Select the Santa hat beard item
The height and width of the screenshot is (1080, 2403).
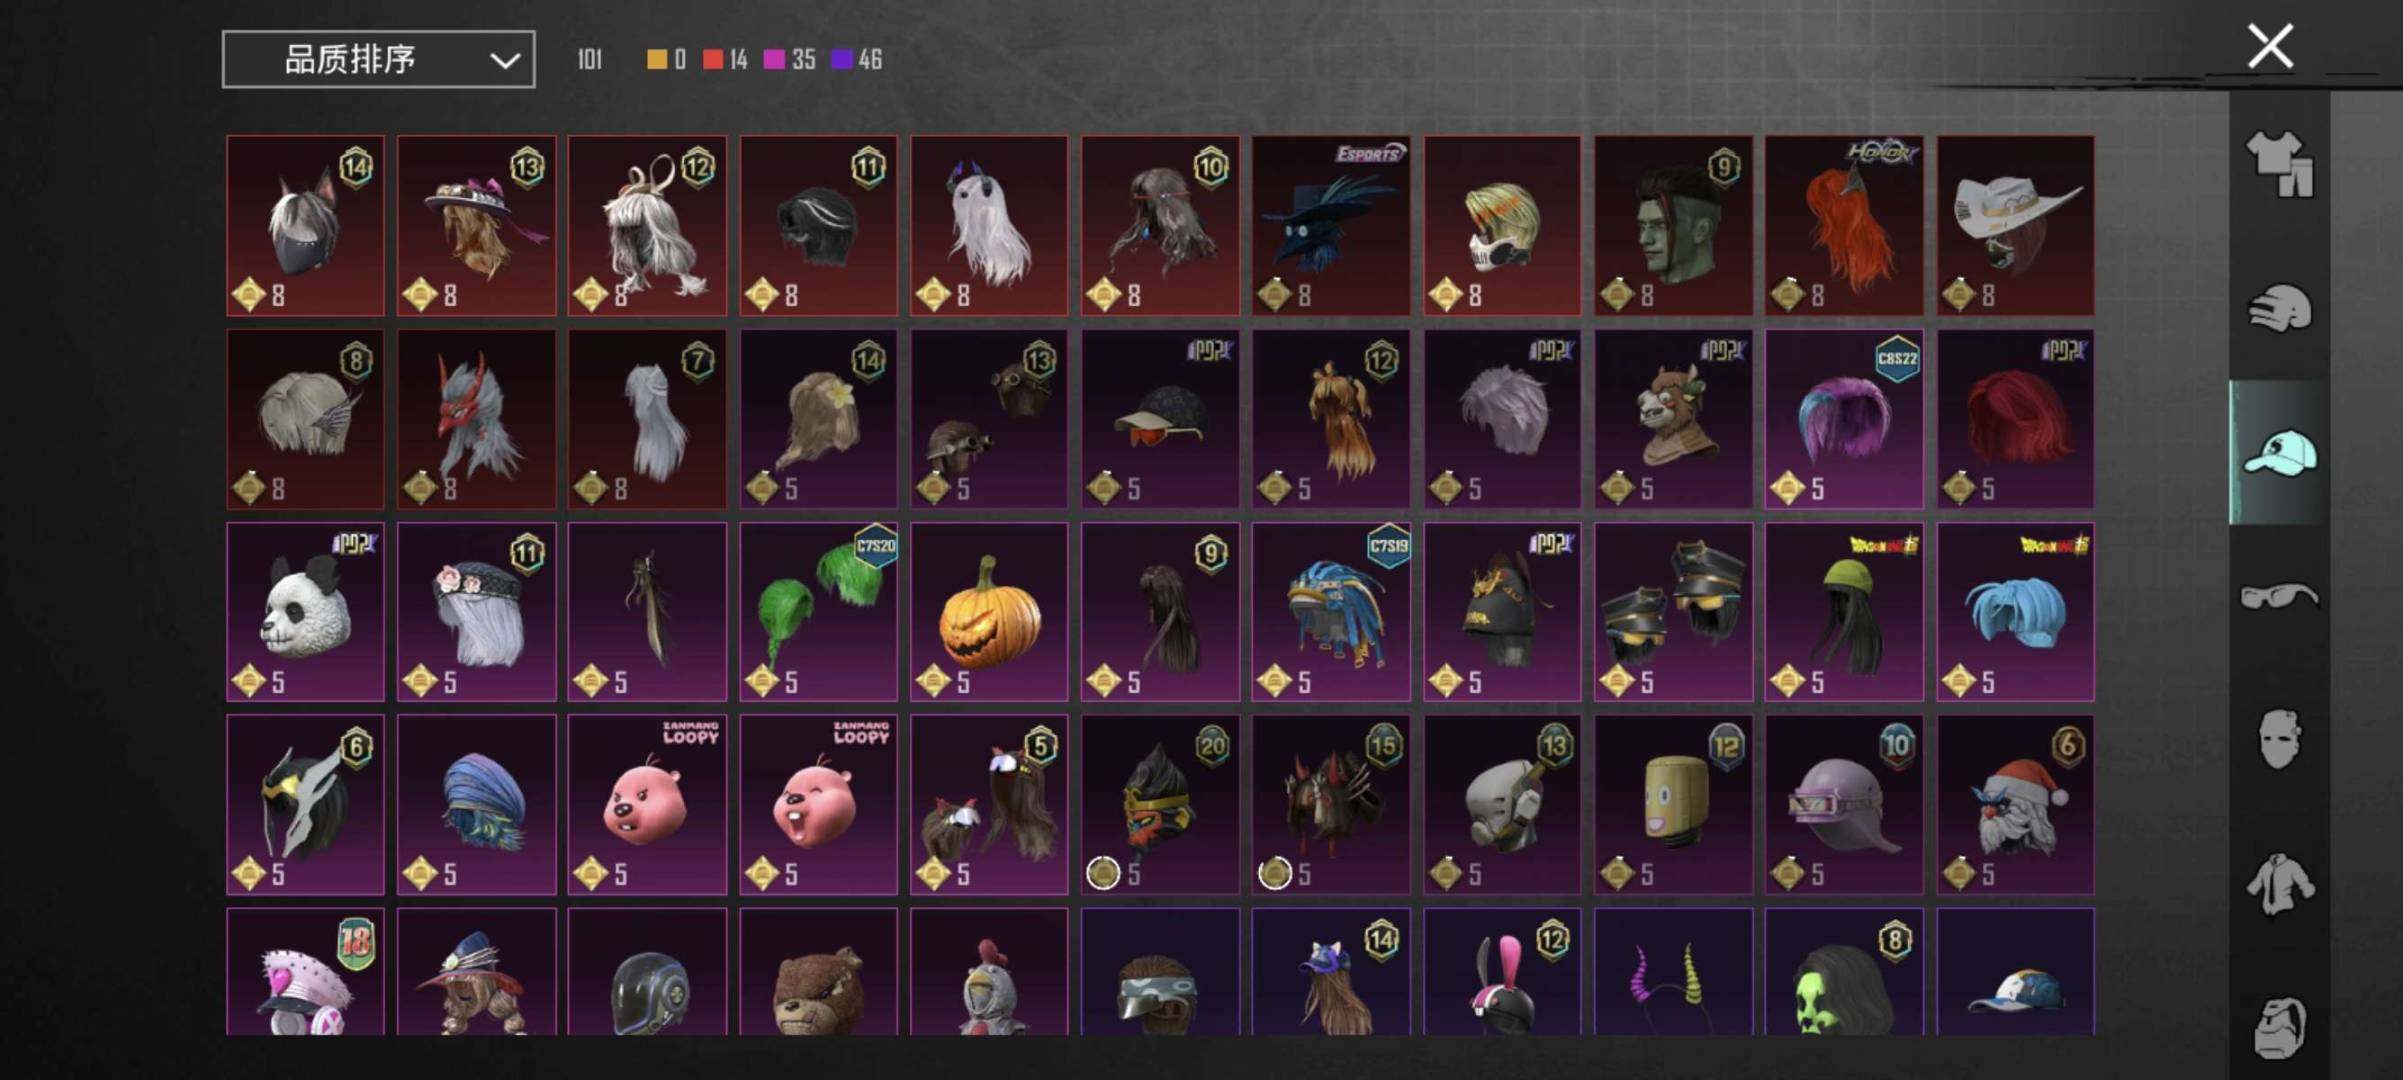pos(2015,805)
